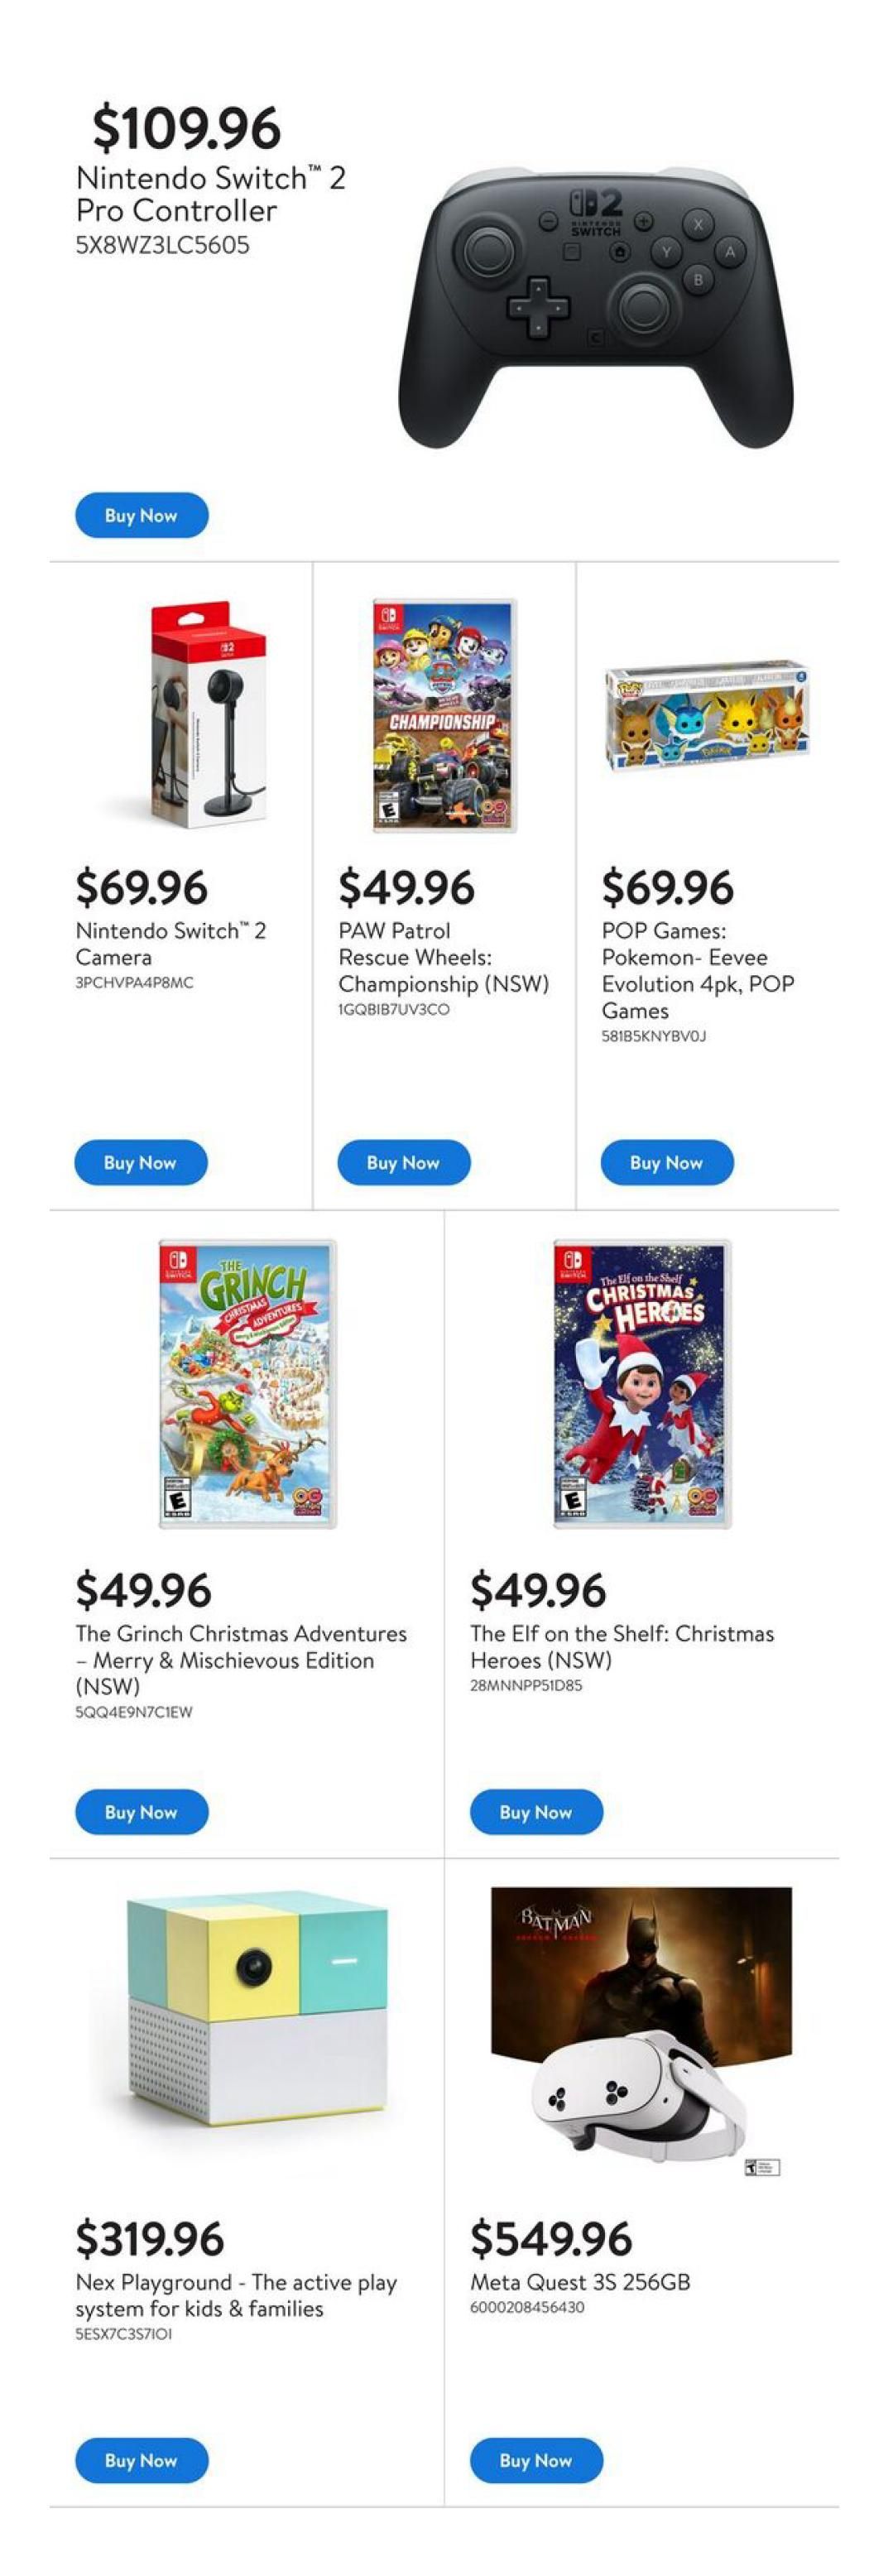Viewport: 893px width, 2576px height.
Task: Click the Meta Quest 3S 256GB title
Action: pyautogui.click(x=580, y=2281)
